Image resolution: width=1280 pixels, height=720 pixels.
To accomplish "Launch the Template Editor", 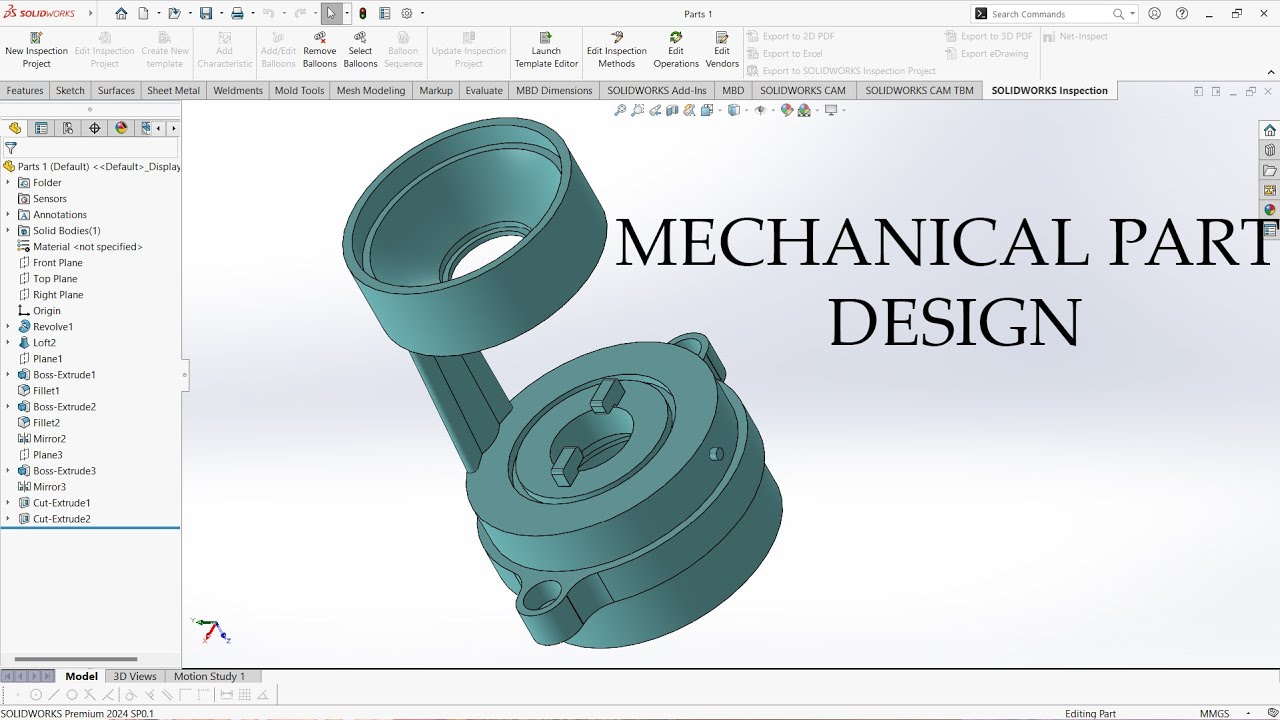I will click(546, 51).
